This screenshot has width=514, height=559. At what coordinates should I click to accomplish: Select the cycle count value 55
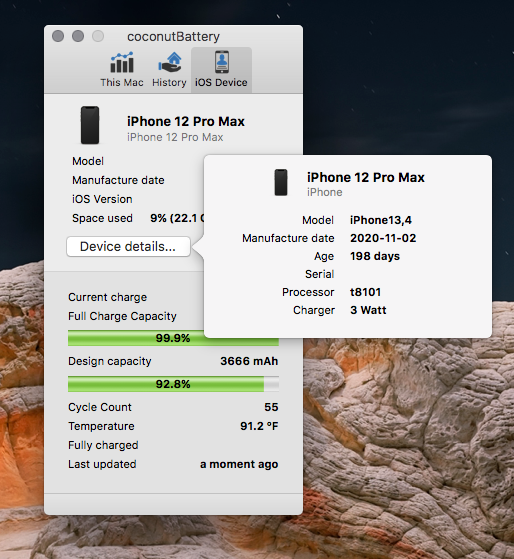tap(271, 407)
